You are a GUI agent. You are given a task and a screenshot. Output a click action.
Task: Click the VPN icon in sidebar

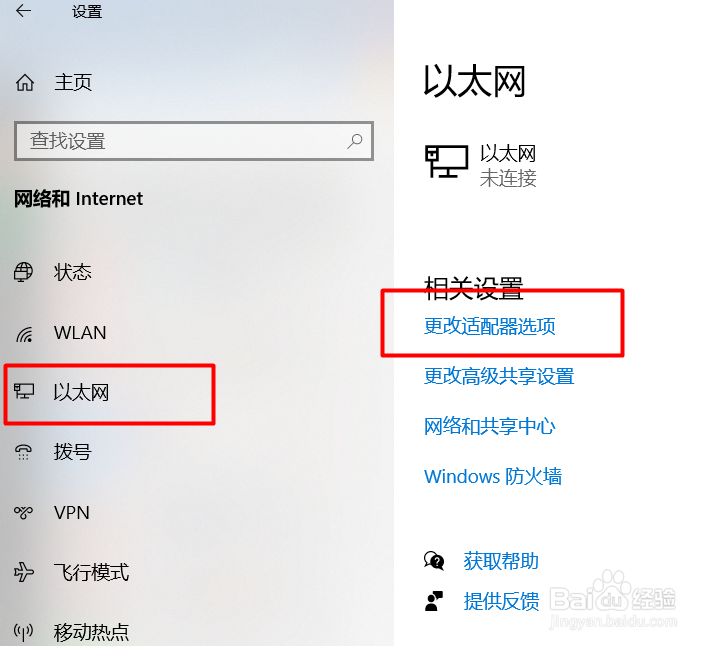click(x=23, y=513)
